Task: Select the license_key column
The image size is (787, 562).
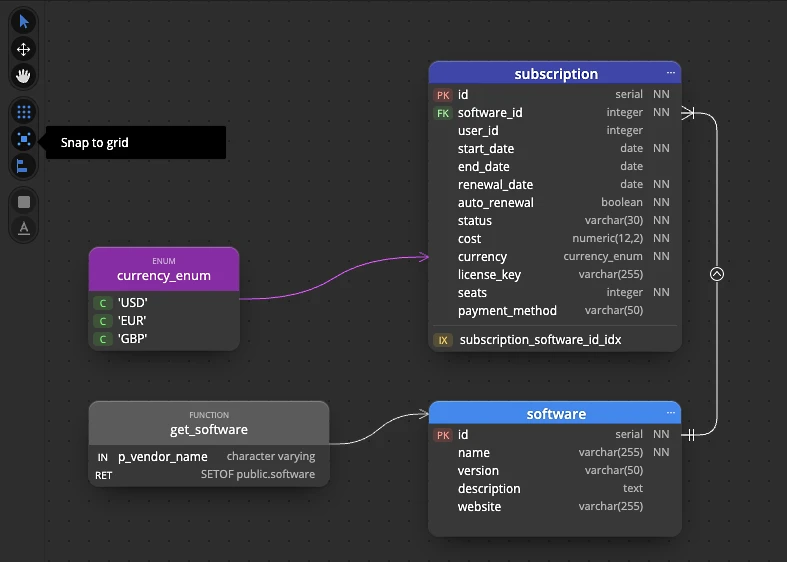Action: click(x=555, y=275)
